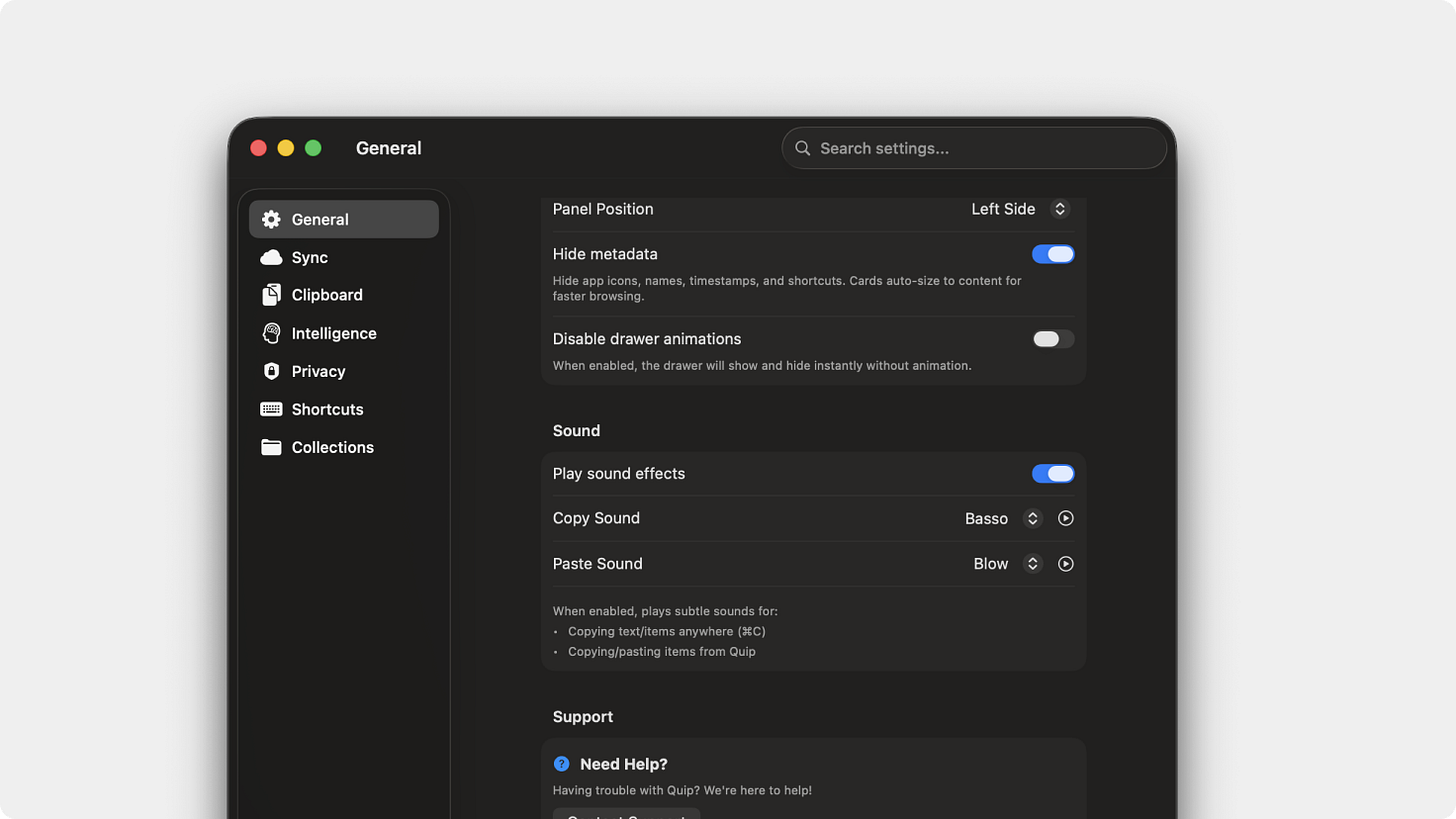1456x819 pixels.
Task: Click the General gear icon in sidebar
Action: point(271,219)
